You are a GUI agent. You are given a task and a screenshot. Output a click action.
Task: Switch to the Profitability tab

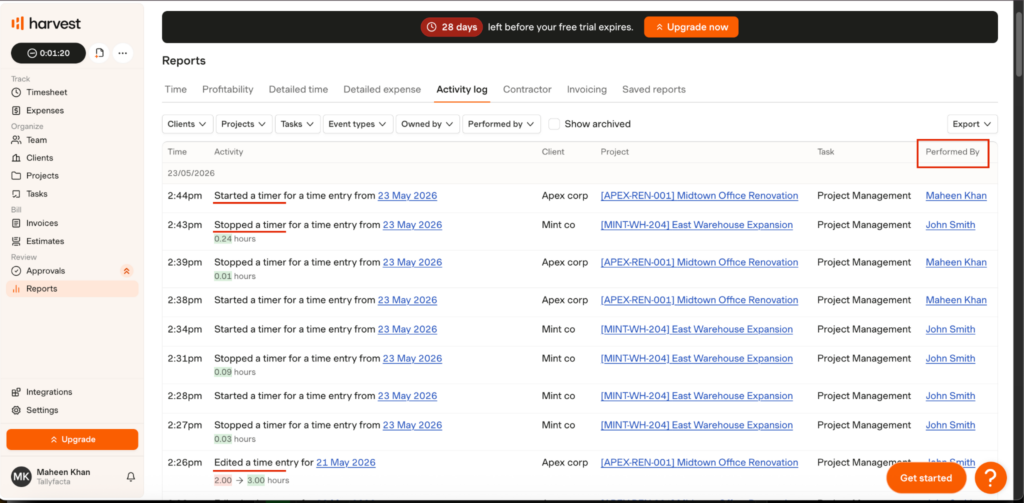[228, 89]
